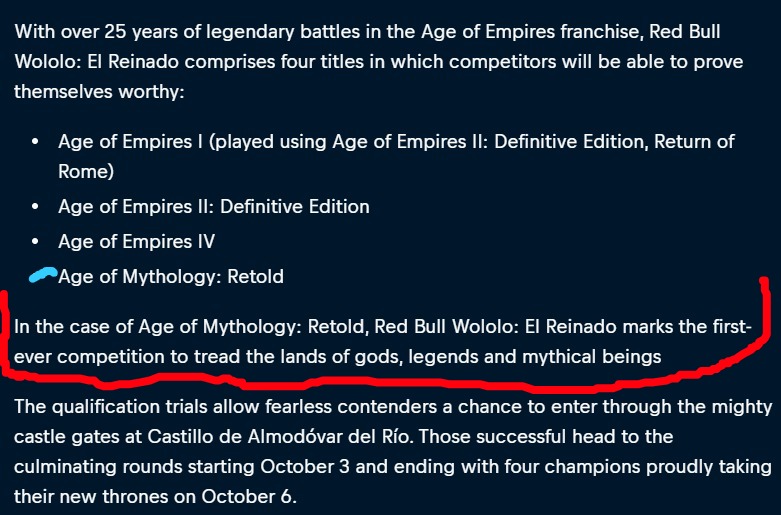
Task: Click the 'Age of Empires I' list entry
Action: tap(396, 156)
